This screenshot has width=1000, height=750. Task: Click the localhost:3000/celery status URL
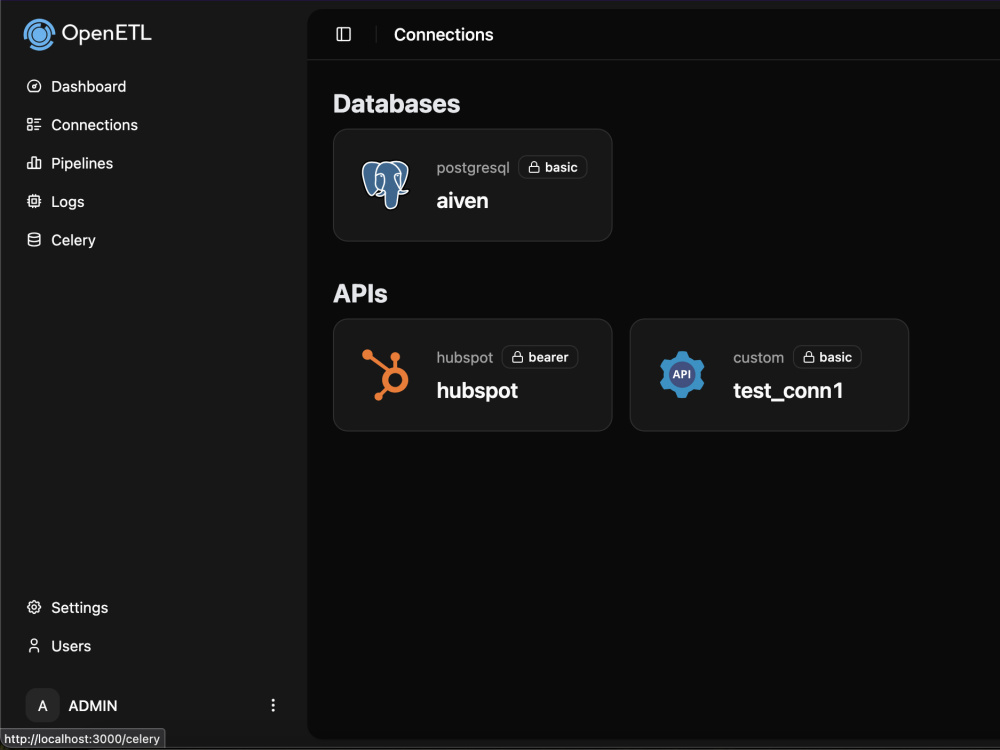coord(82,739)
